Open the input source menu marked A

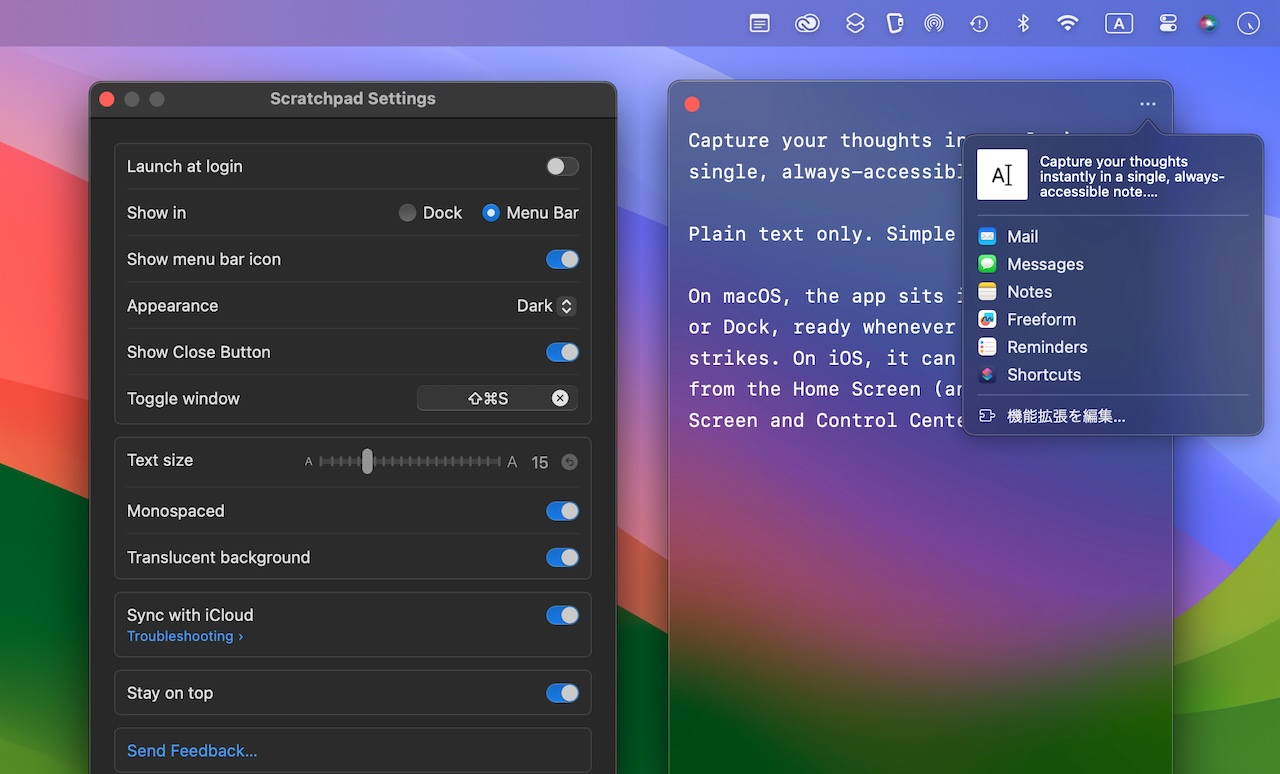(x=1118, y=23)
